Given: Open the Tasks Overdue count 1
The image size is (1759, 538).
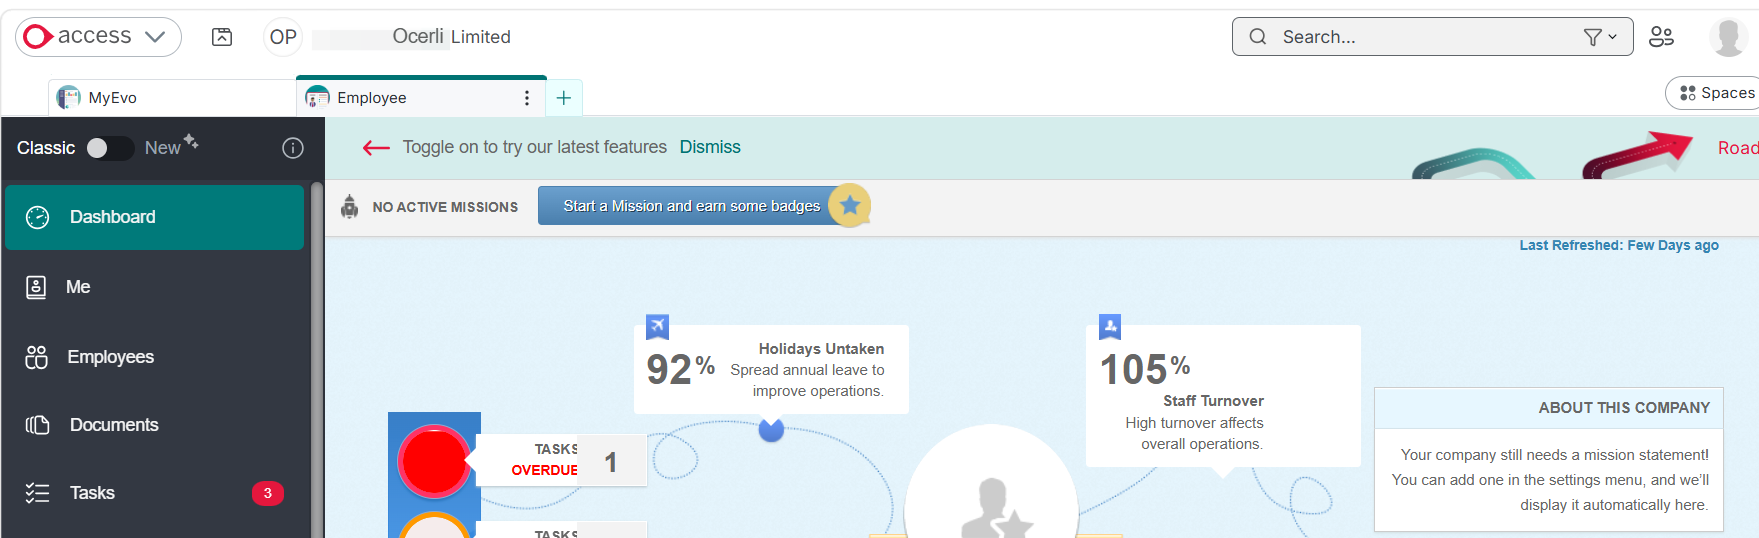Looking at the screenshot, I should tap(611, 462).
